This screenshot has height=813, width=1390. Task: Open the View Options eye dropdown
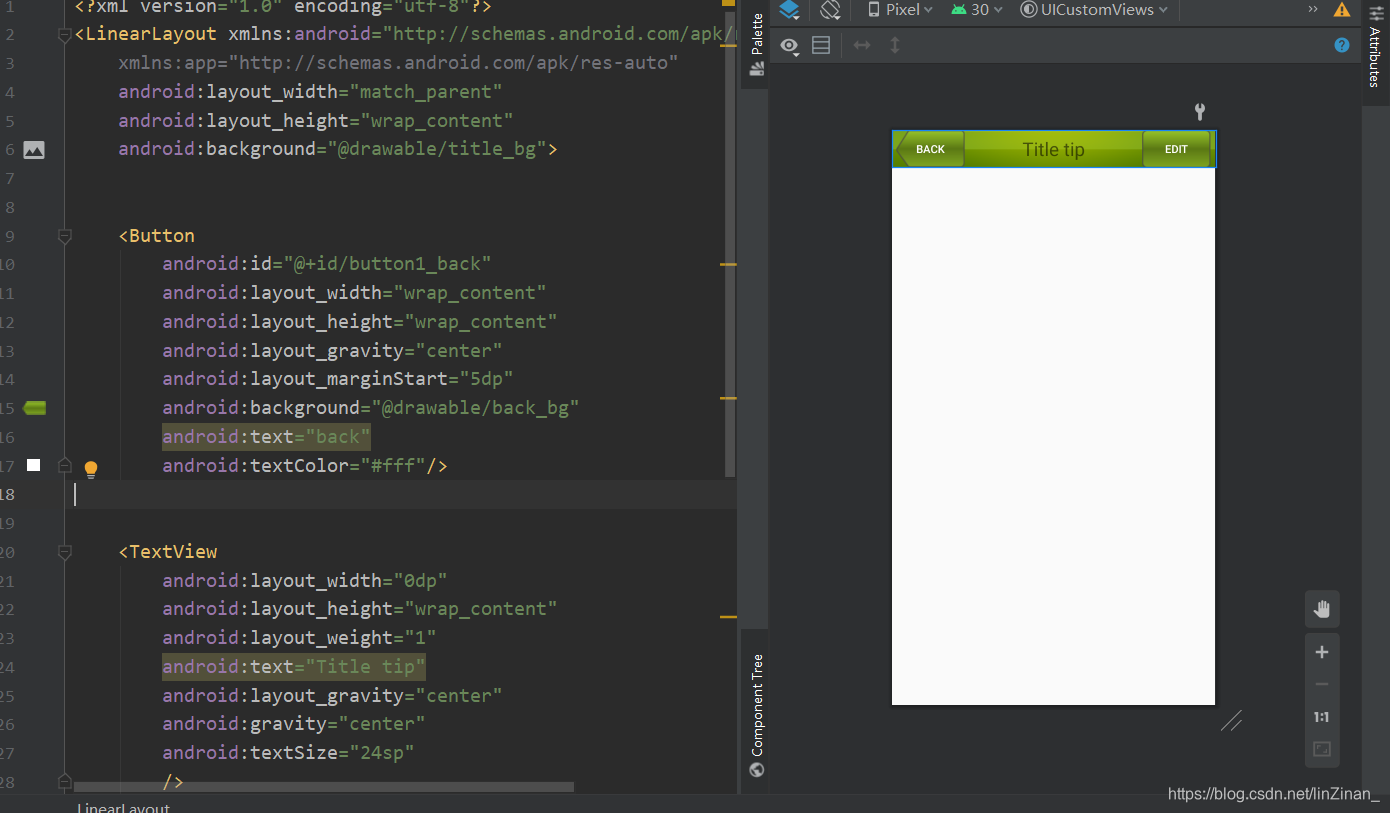(x=790, y=46)
